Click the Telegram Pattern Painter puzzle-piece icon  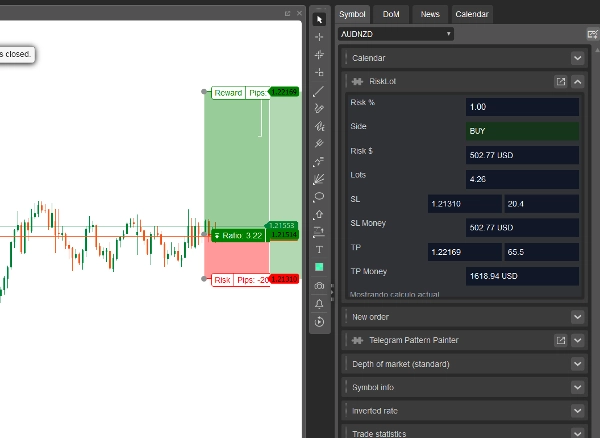(x=357, y=340)
